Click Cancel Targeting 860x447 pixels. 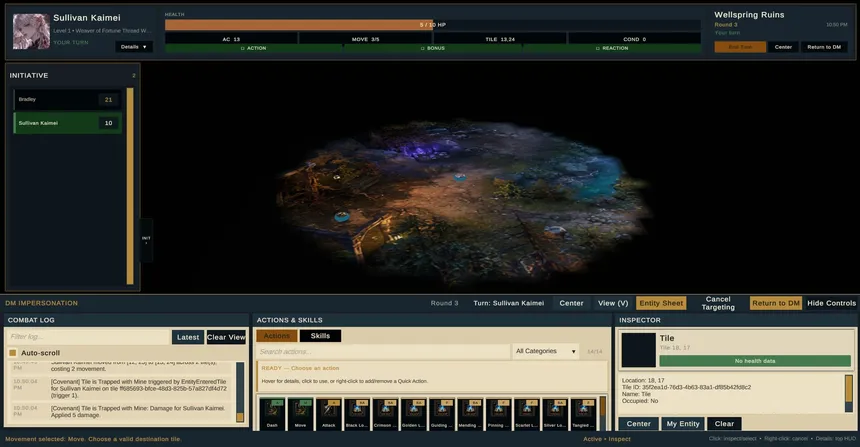coord(718,303)
